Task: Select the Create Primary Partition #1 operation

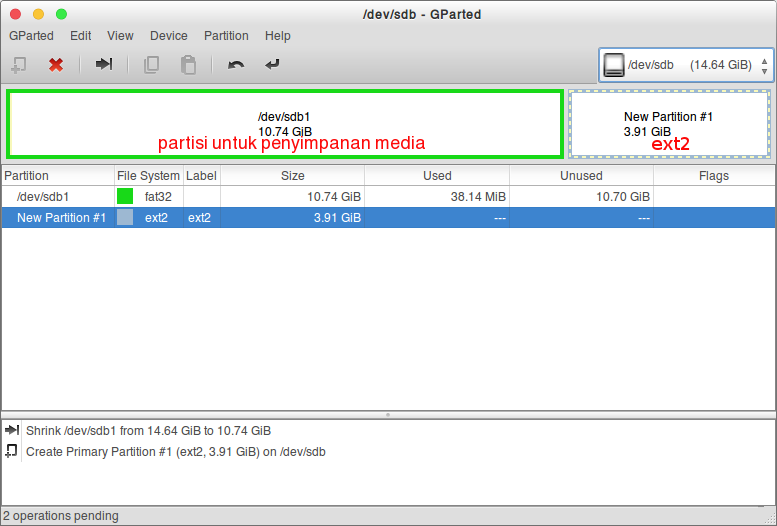Action: click(175, 452)
